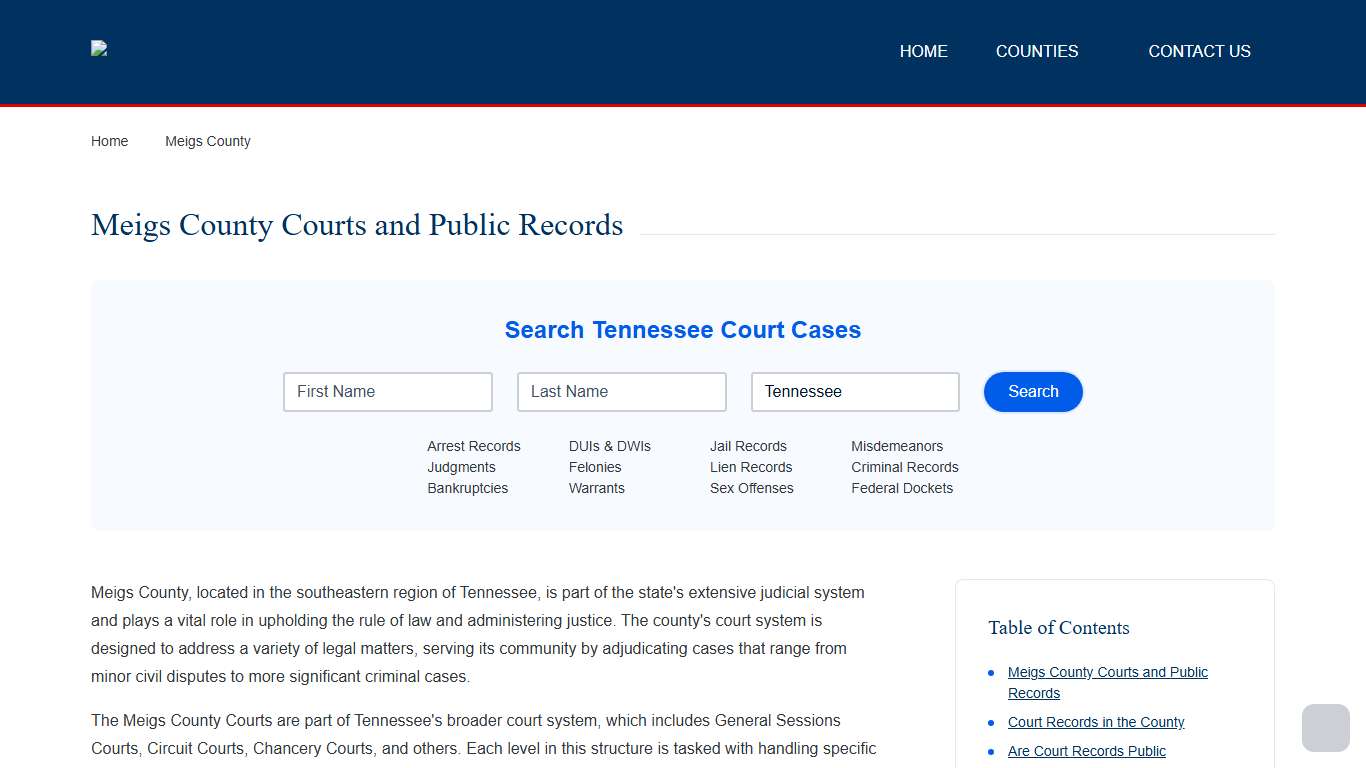Click the site logo image
This screenshot has height=768, width=1366.
(99, 48)
